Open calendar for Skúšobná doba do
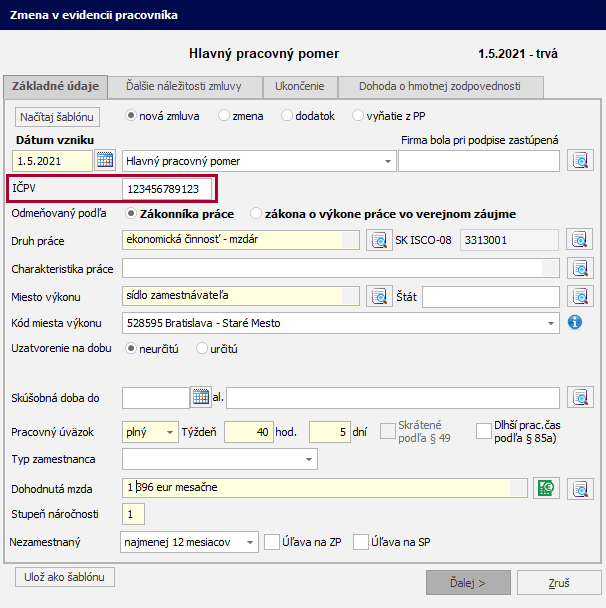Image resolution: width=606 pixels, height=608 pixels. 200,397
